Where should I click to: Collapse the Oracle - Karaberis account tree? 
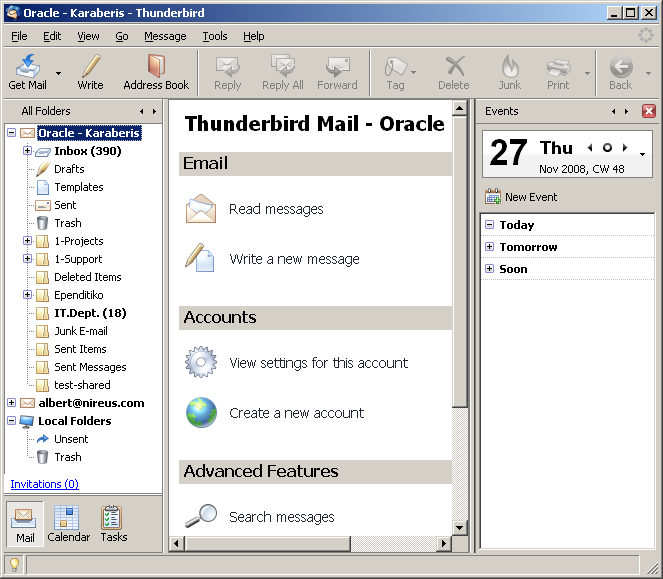point(12,133)
